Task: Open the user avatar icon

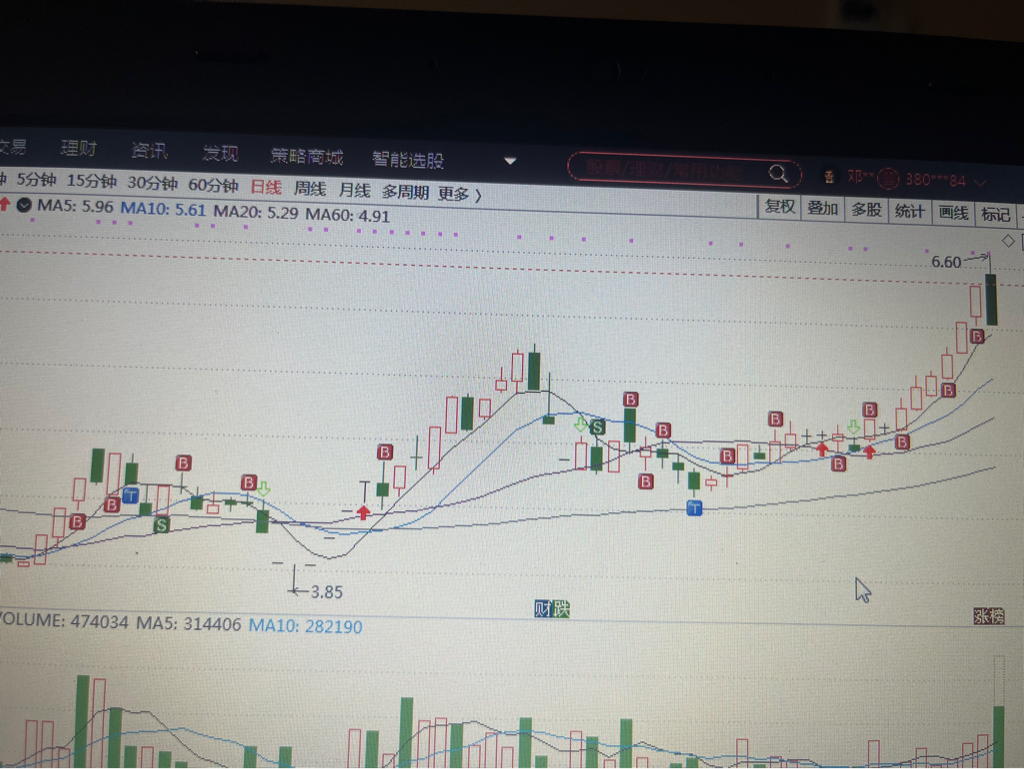Action: click(829, 176)
